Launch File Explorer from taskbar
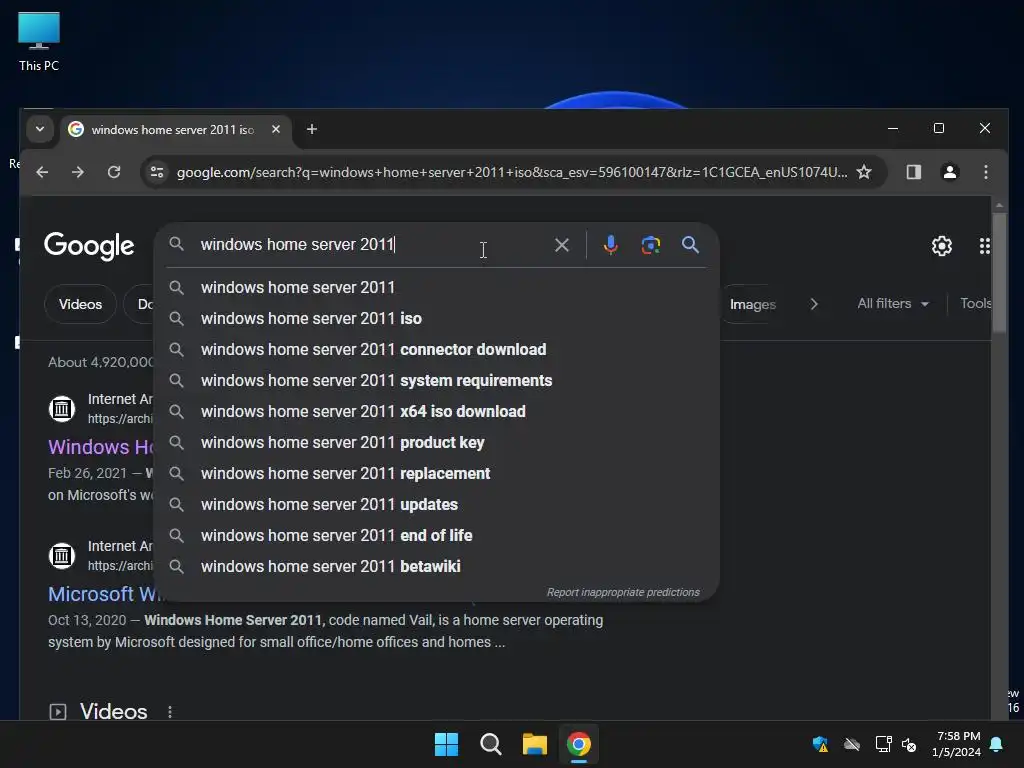This screenshot has height=768, width=1024. pos(534,744)
